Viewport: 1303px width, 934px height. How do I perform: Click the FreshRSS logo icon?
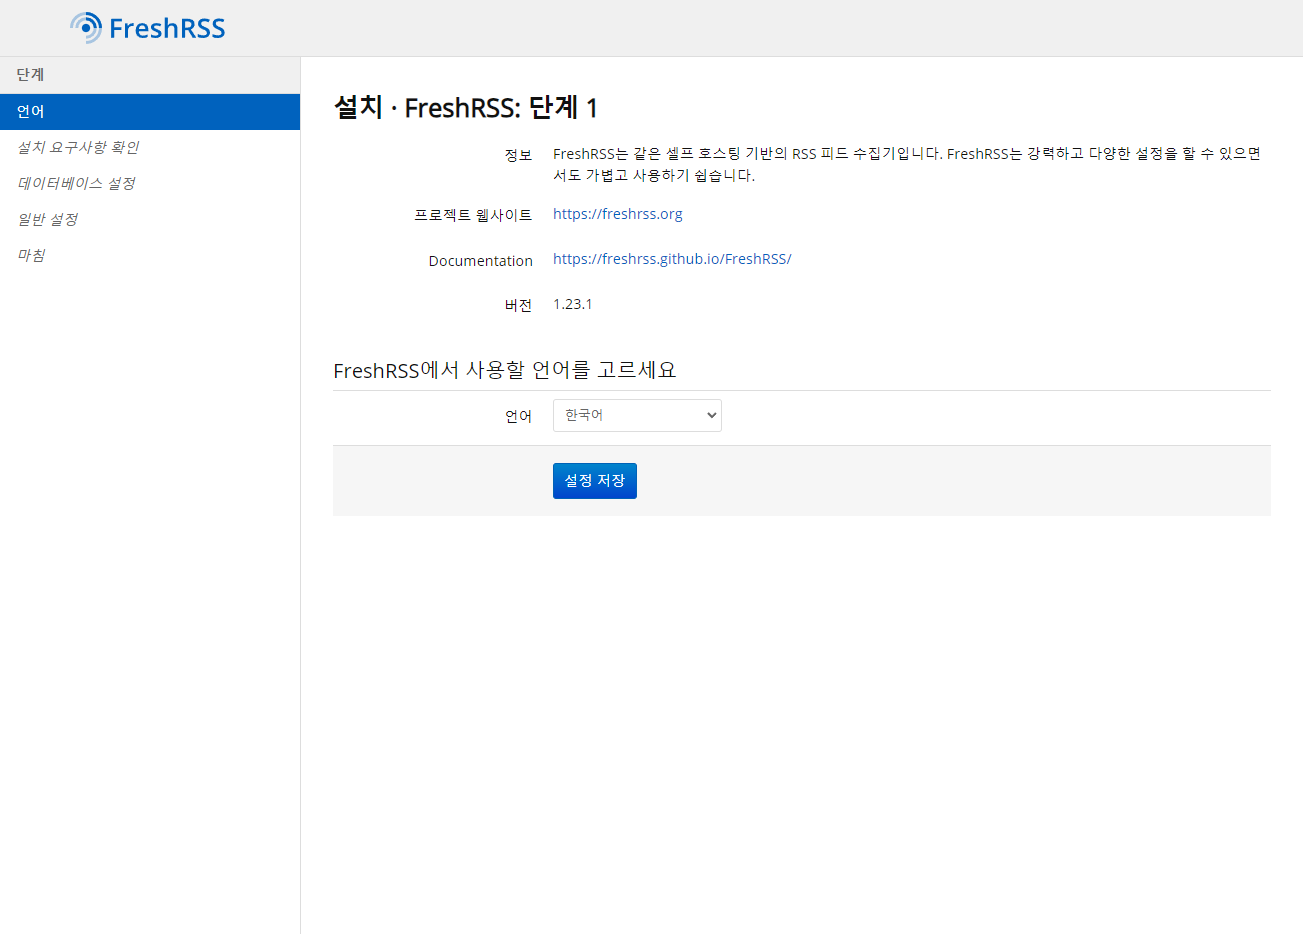pyautogui.click(x=86, y=28)
